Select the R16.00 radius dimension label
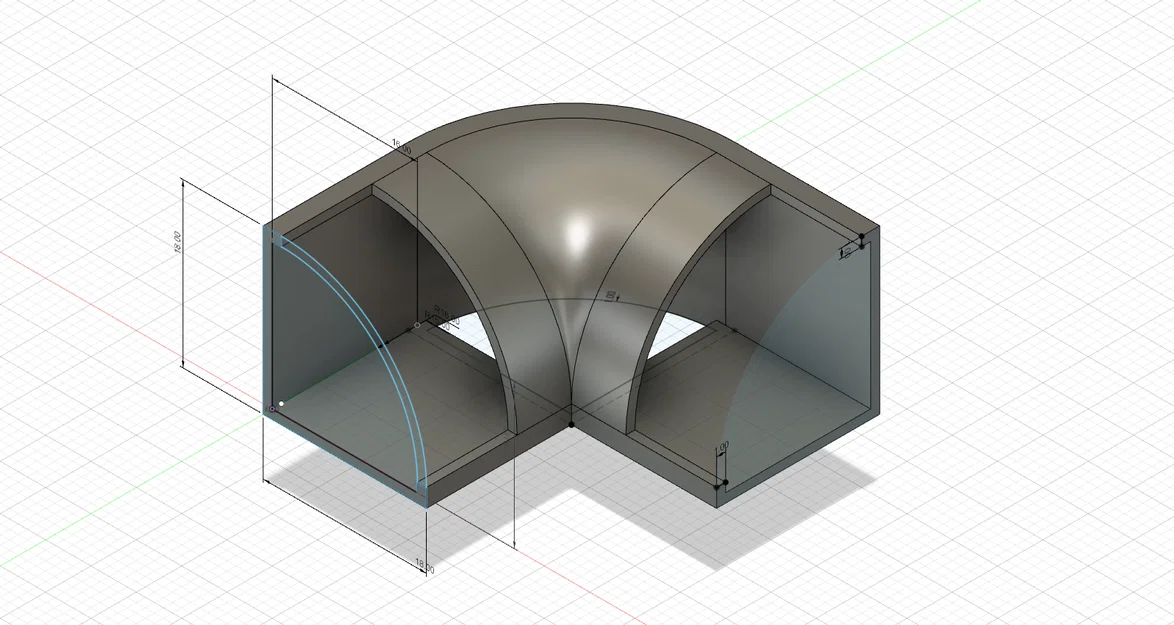Screen dimensions: 1174x625 (x=445, y=316)
